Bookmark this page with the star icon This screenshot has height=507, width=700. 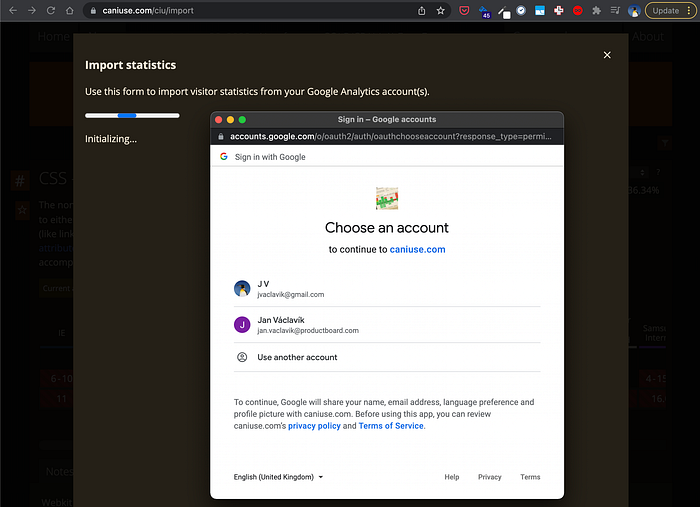click(x=441, y=11)
